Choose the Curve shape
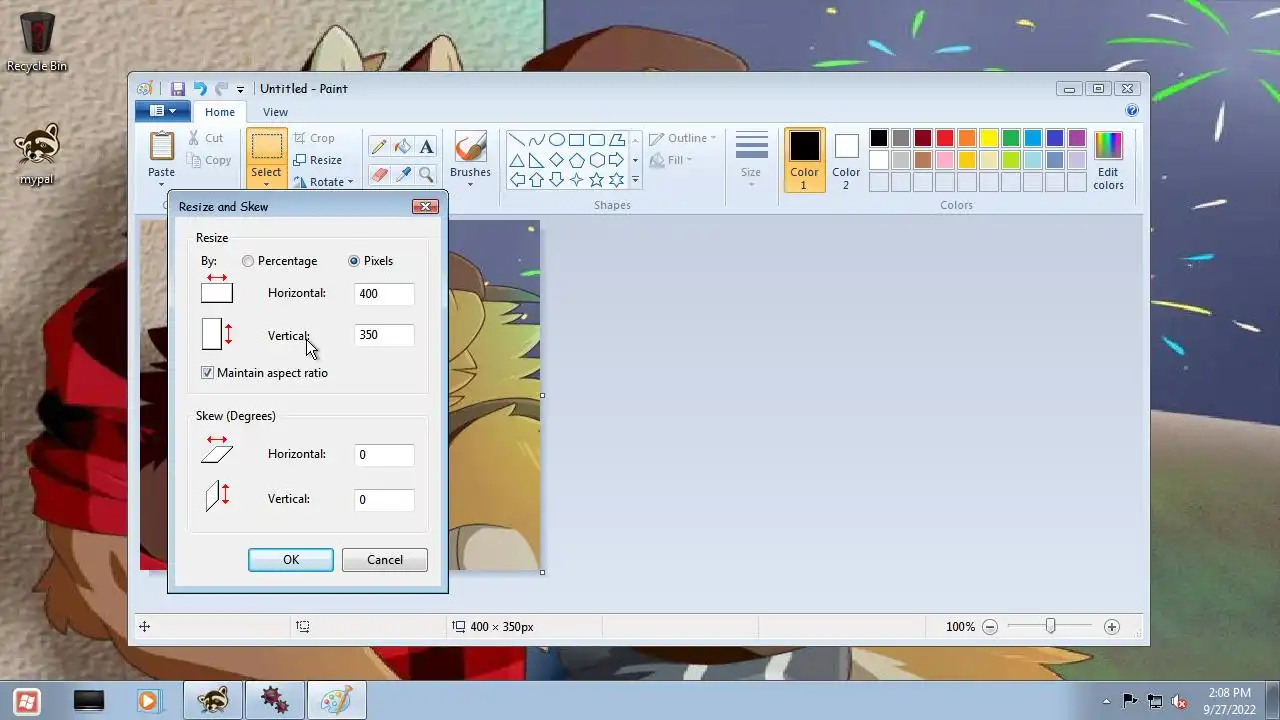Image resolution: width=1280 pixels, height=720 pixels. coord(537,140)
